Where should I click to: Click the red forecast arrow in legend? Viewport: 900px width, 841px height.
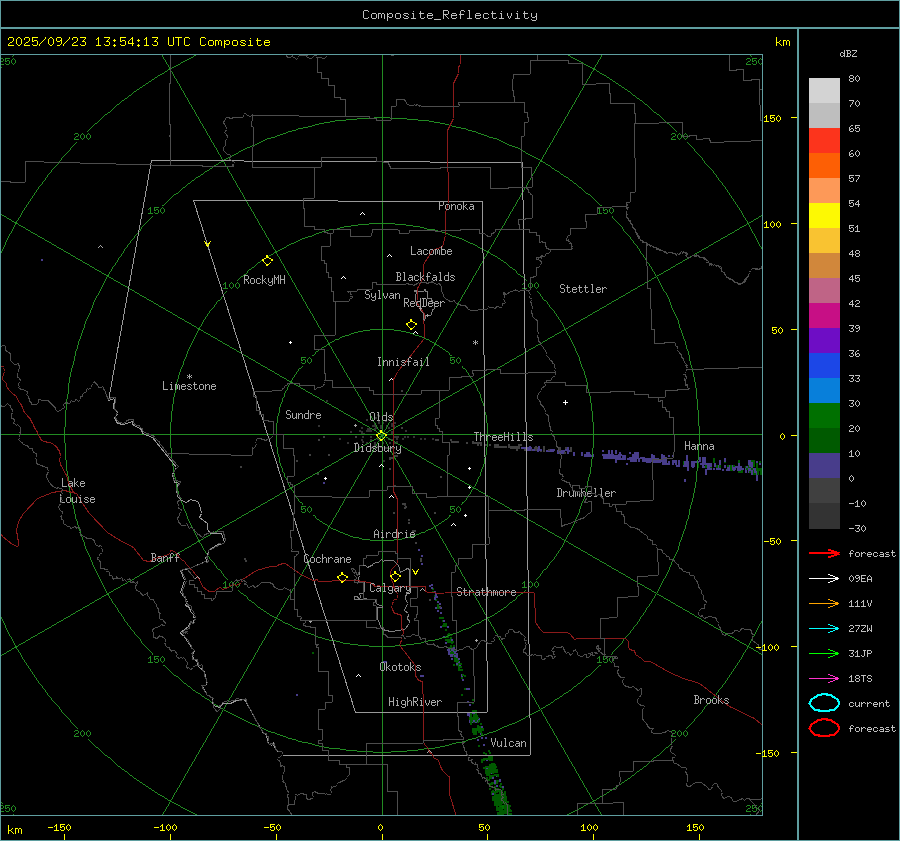[x=824, y=553]
